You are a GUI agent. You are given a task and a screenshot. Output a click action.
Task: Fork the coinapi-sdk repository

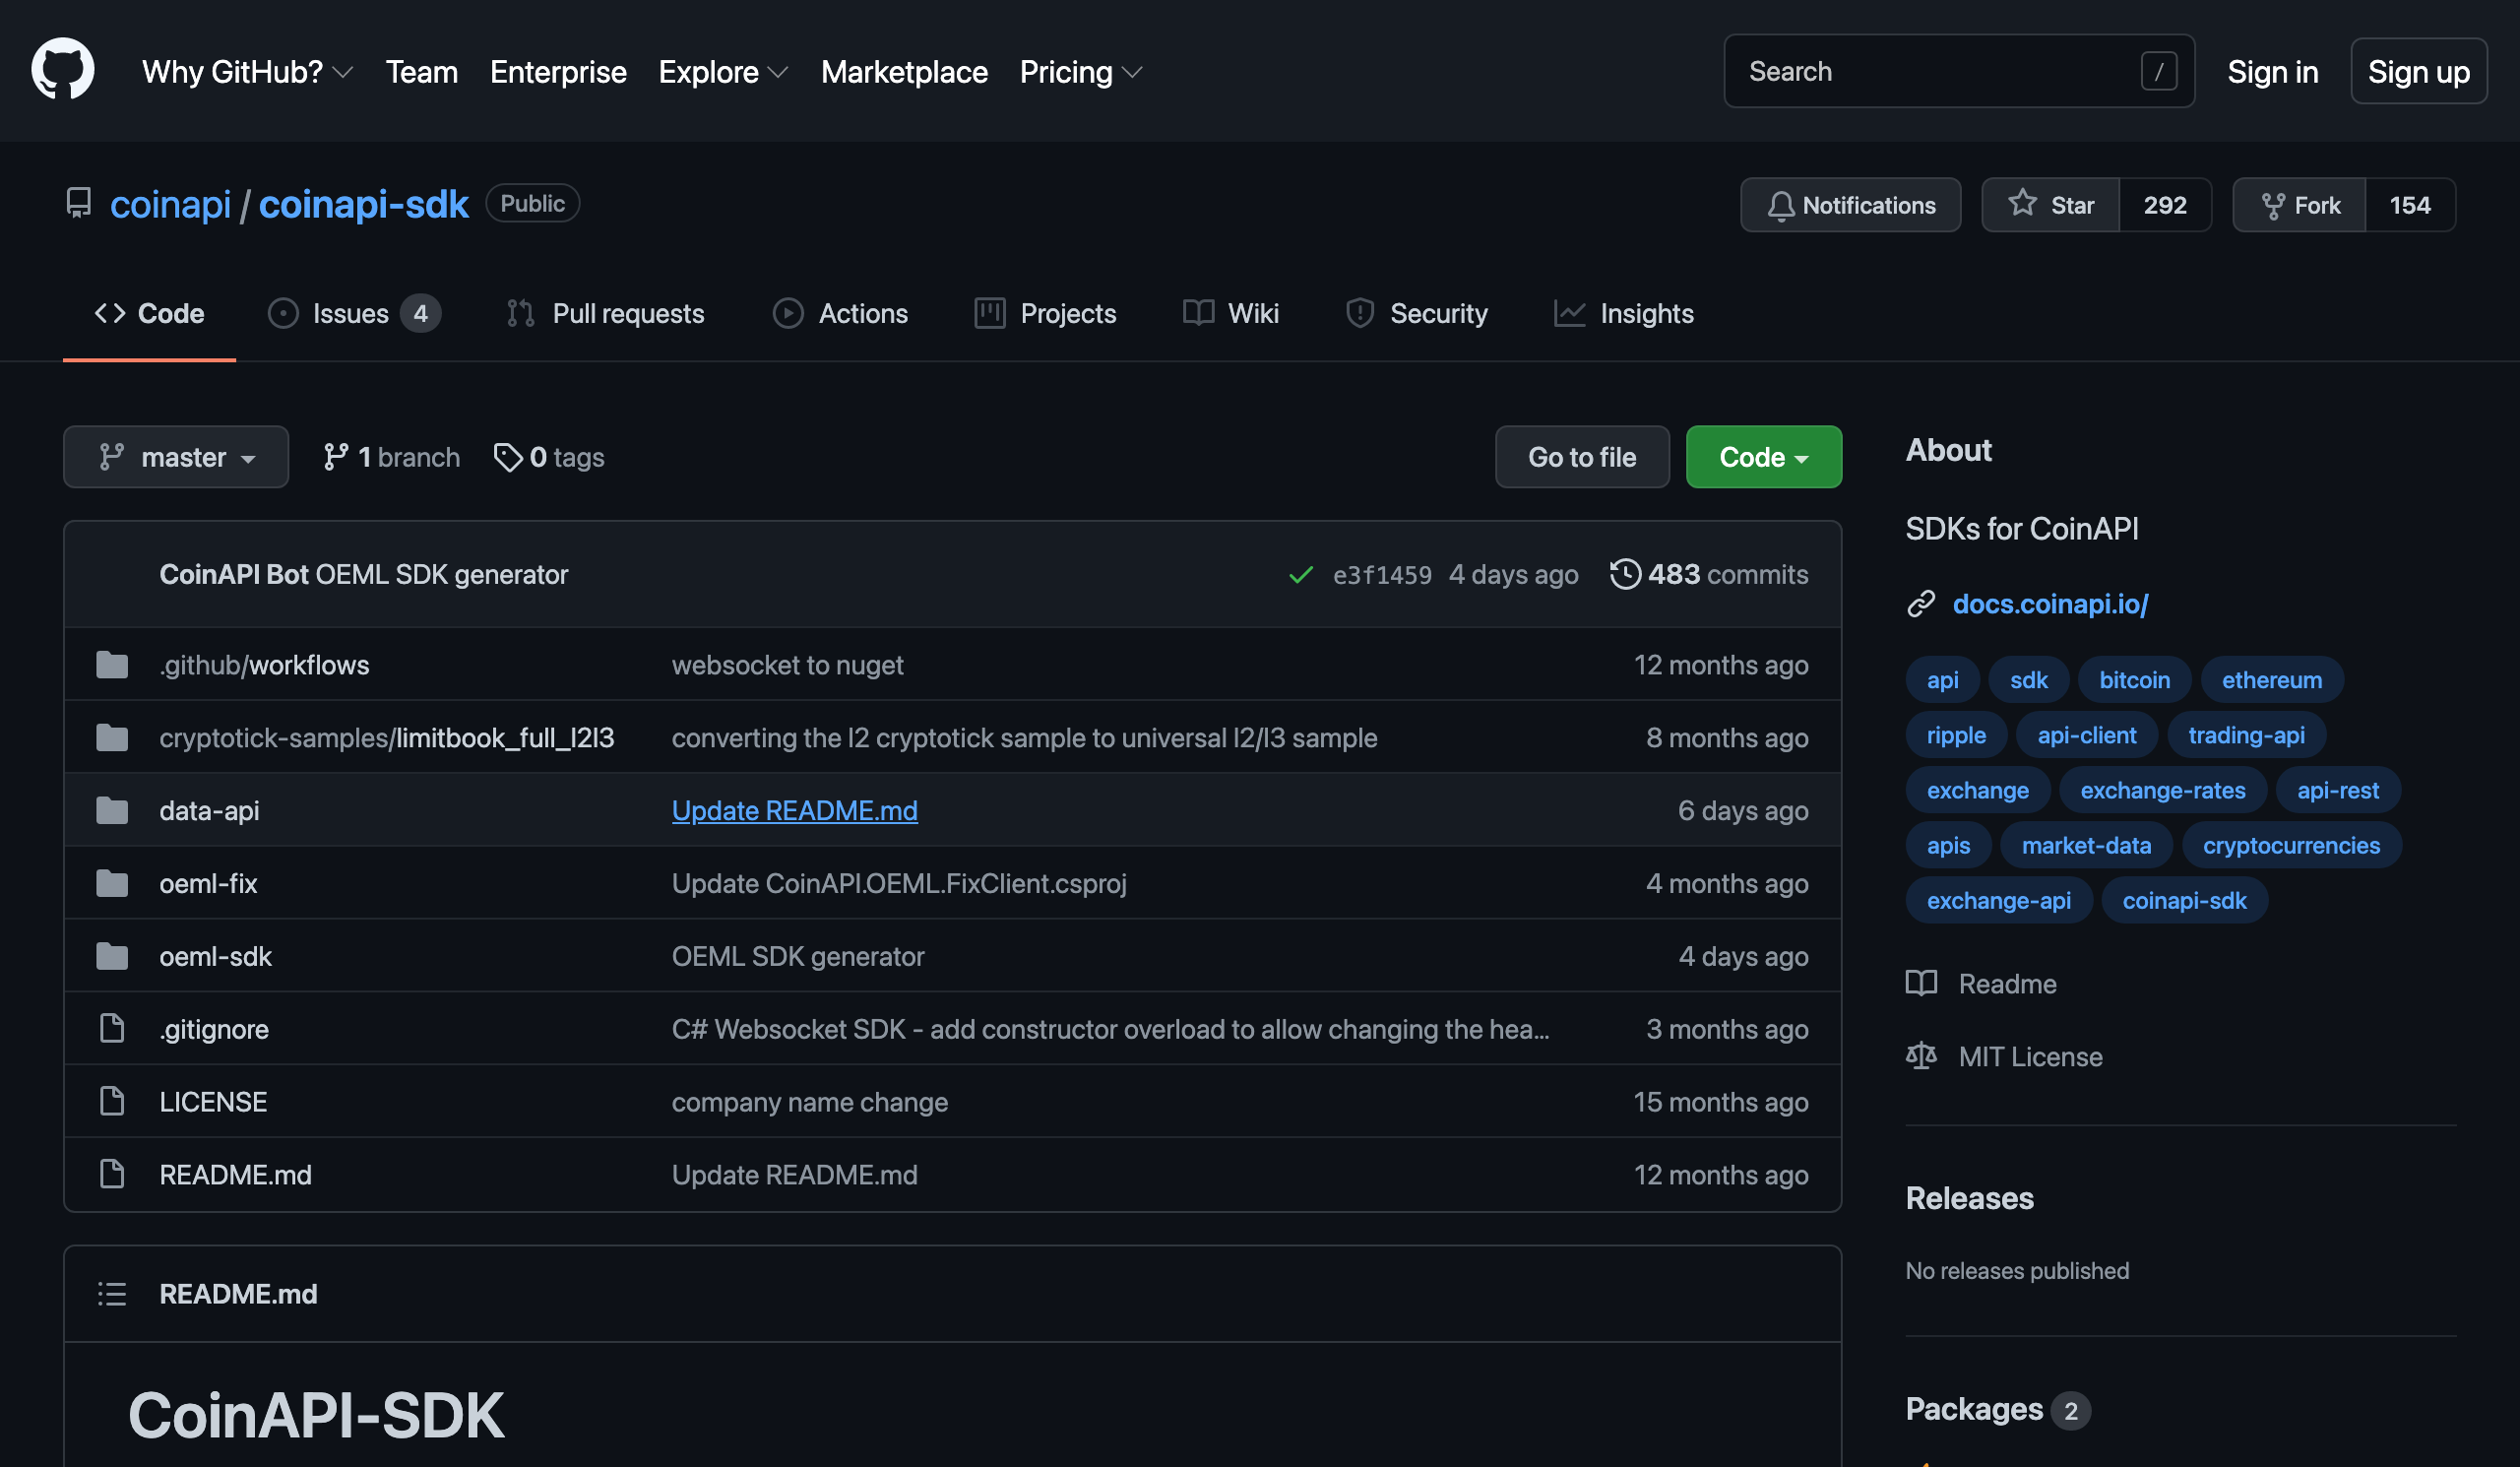pos(2300,204)
